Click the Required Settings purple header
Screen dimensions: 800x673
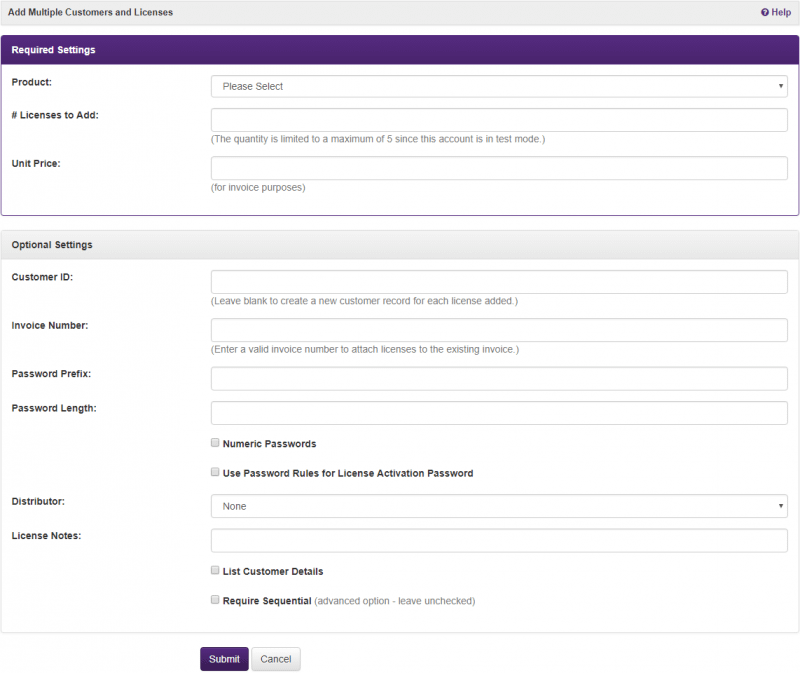[400, 50]
